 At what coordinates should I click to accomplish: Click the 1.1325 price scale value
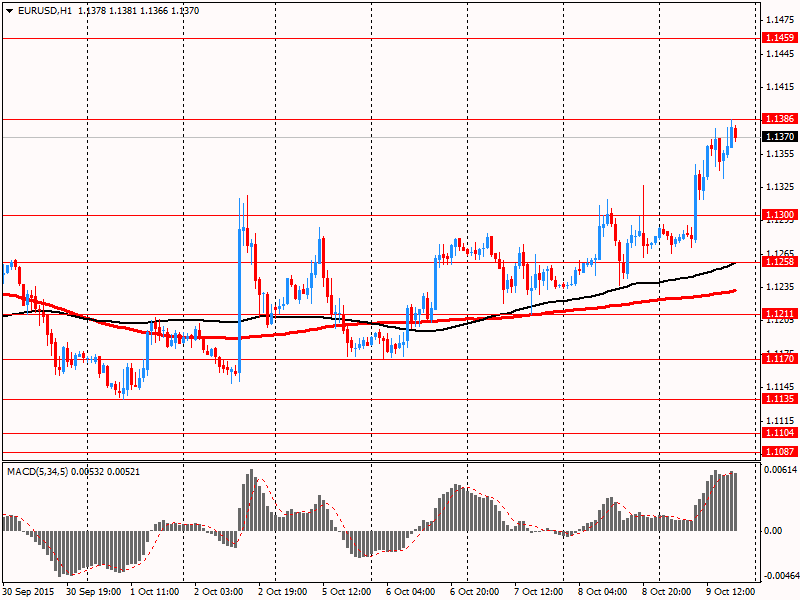click(x=780, y=187)
